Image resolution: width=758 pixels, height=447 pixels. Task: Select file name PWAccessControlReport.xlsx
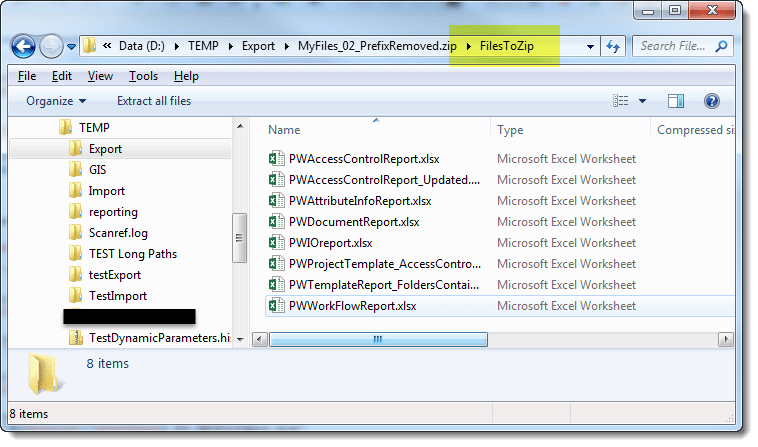point(364,159)
